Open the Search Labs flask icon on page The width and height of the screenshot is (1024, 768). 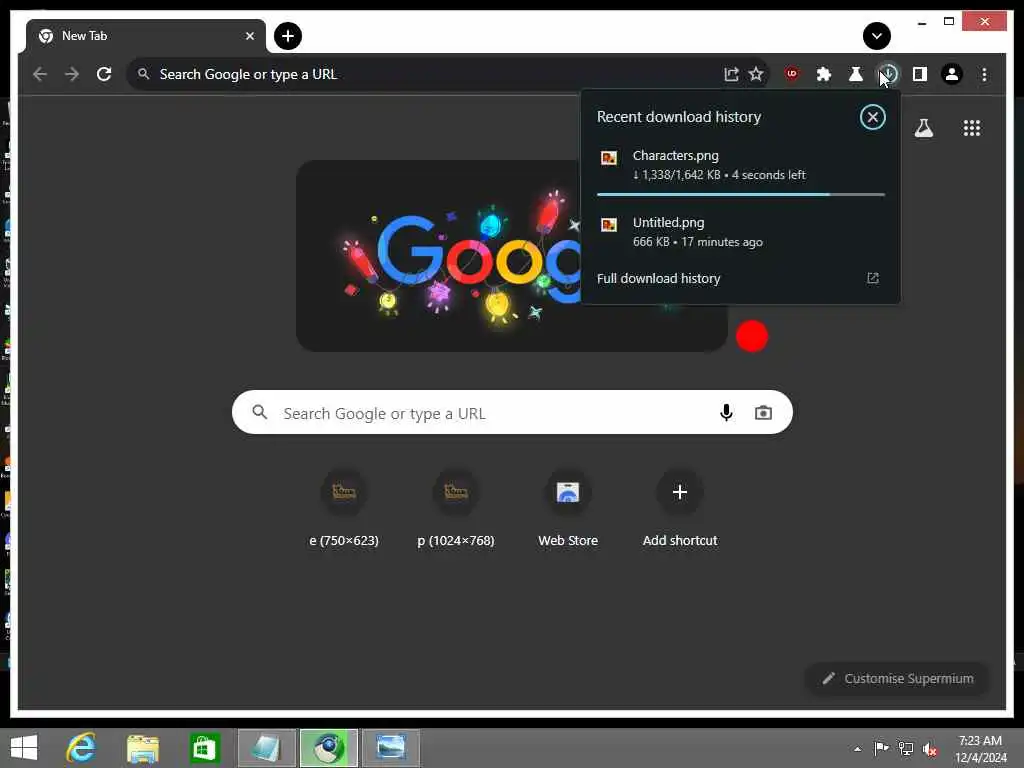point(923,128)
